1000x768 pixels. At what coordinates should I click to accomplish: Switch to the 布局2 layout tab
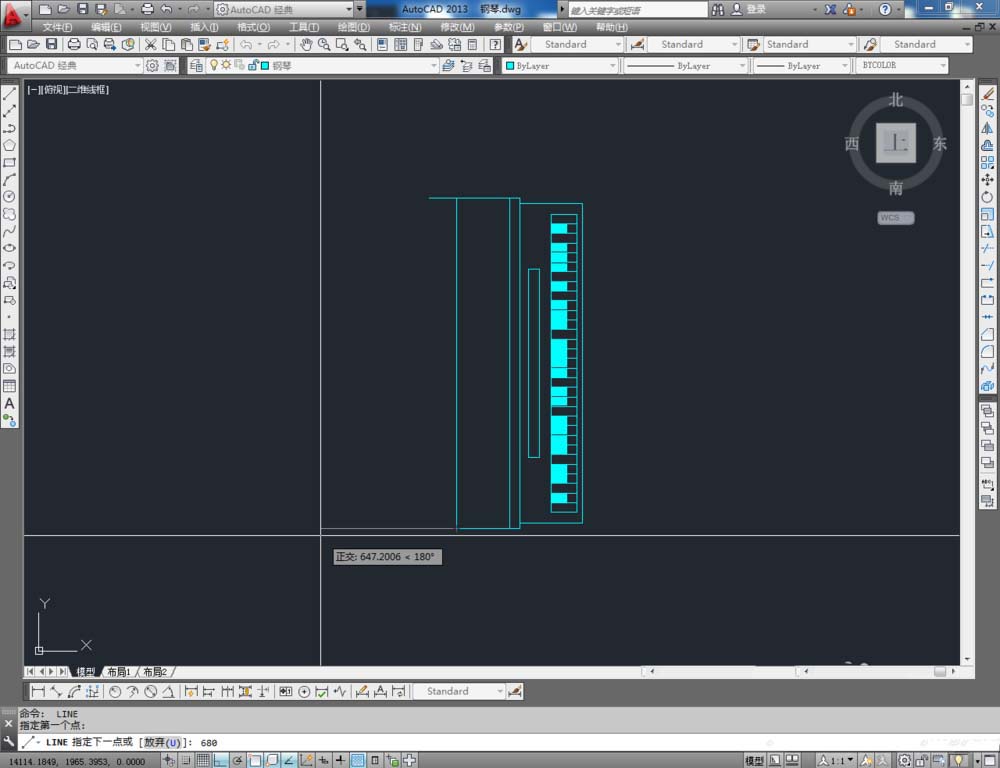155,672
